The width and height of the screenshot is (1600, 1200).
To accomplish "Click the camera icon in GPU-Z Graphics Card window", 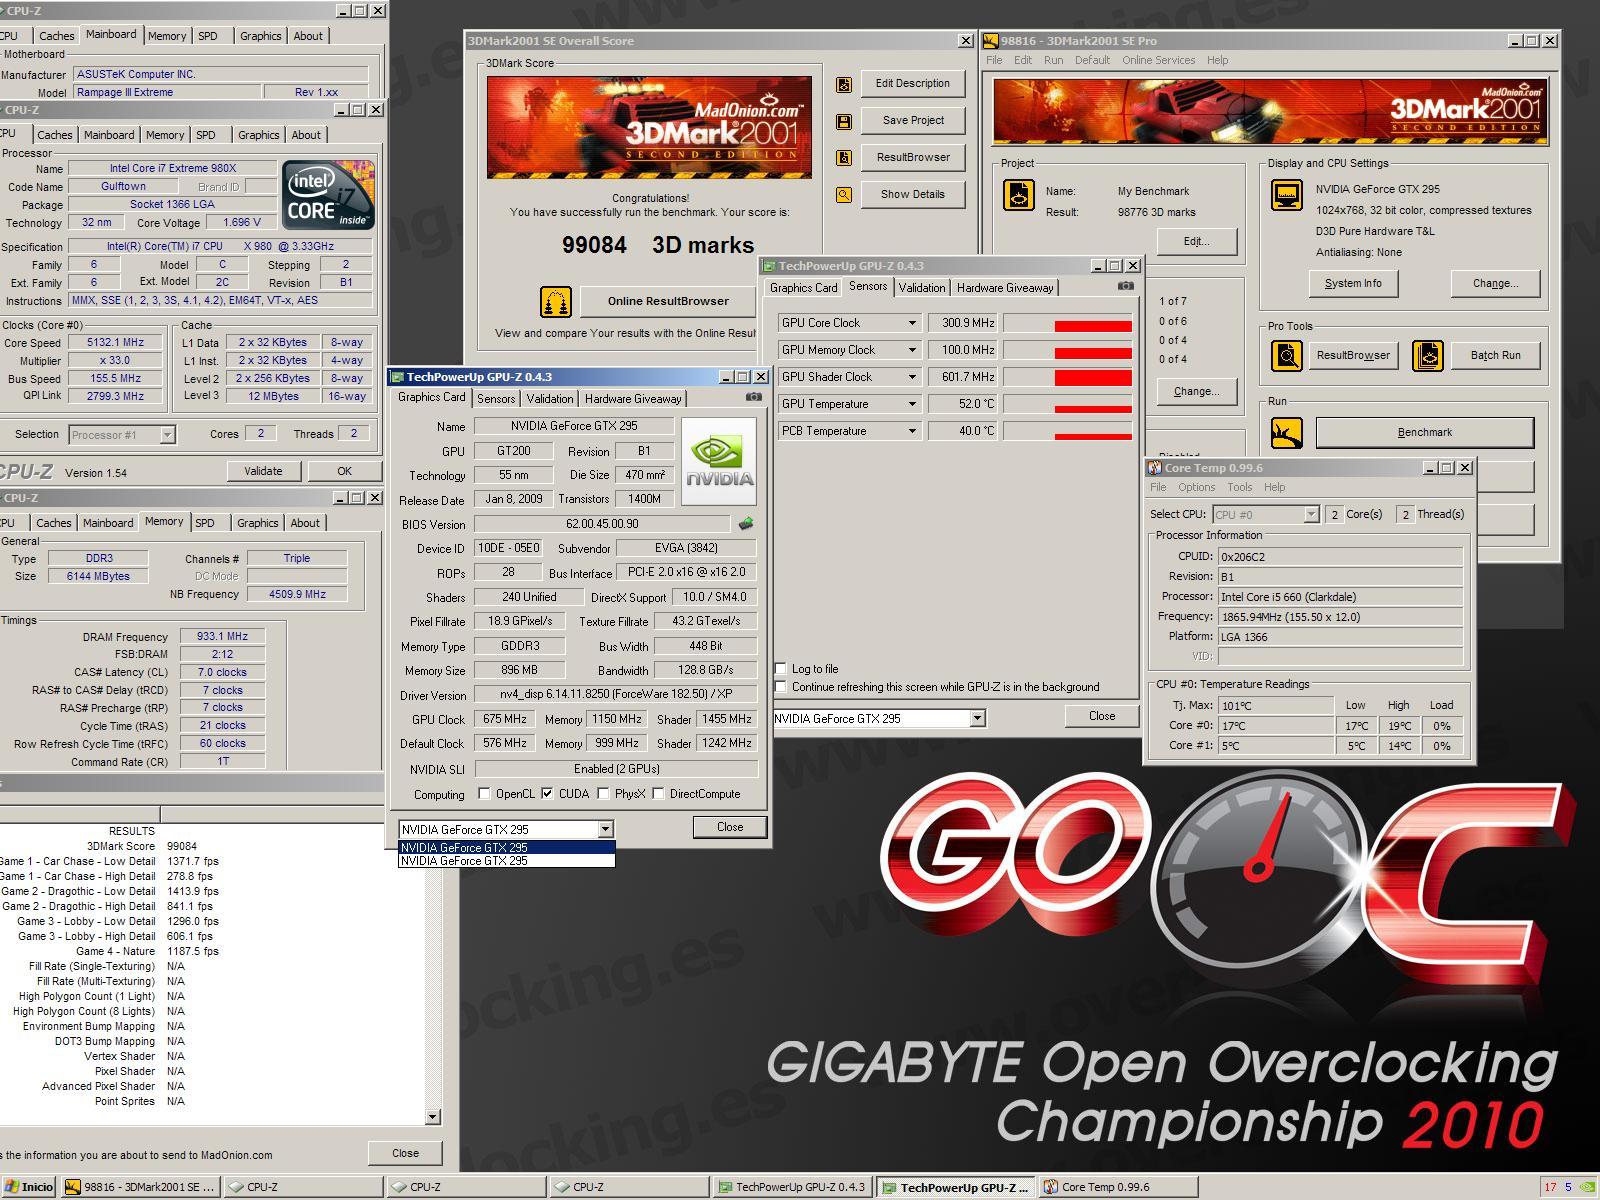I will pyautogui.click(x=753, y=397).
